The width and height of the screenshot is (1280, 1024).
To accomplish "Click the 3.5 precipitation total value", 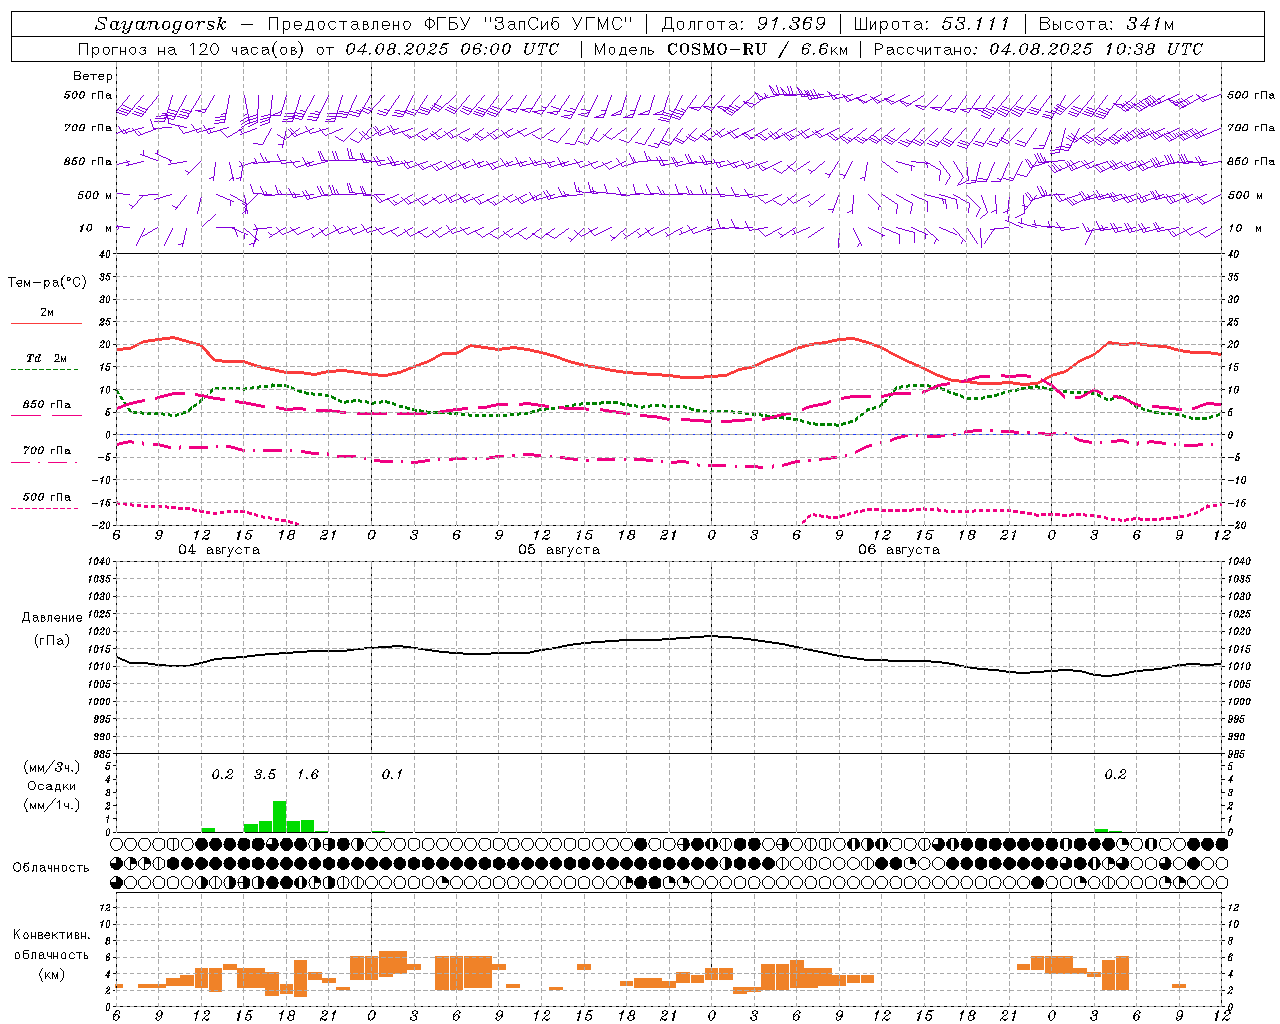I will [265, 775].
